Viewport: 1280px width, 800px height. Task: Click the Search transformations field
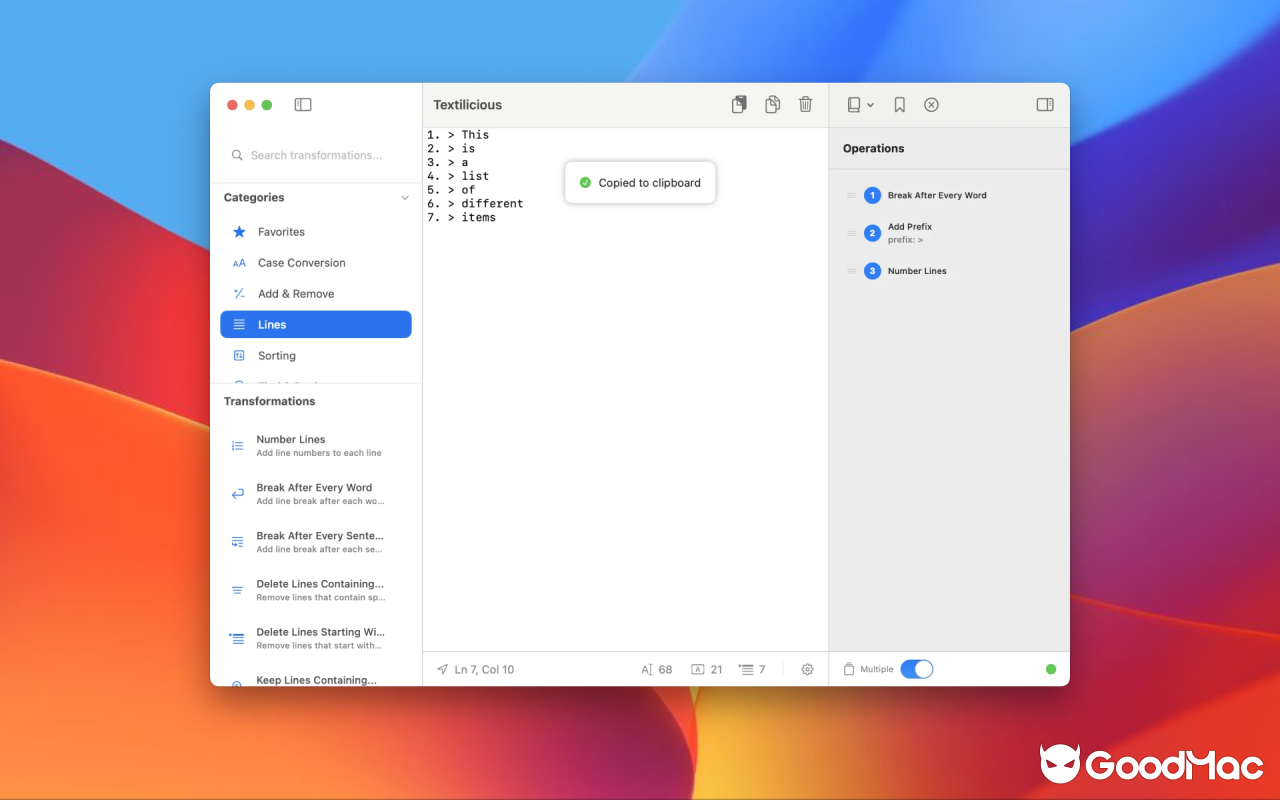click(315, 155)
